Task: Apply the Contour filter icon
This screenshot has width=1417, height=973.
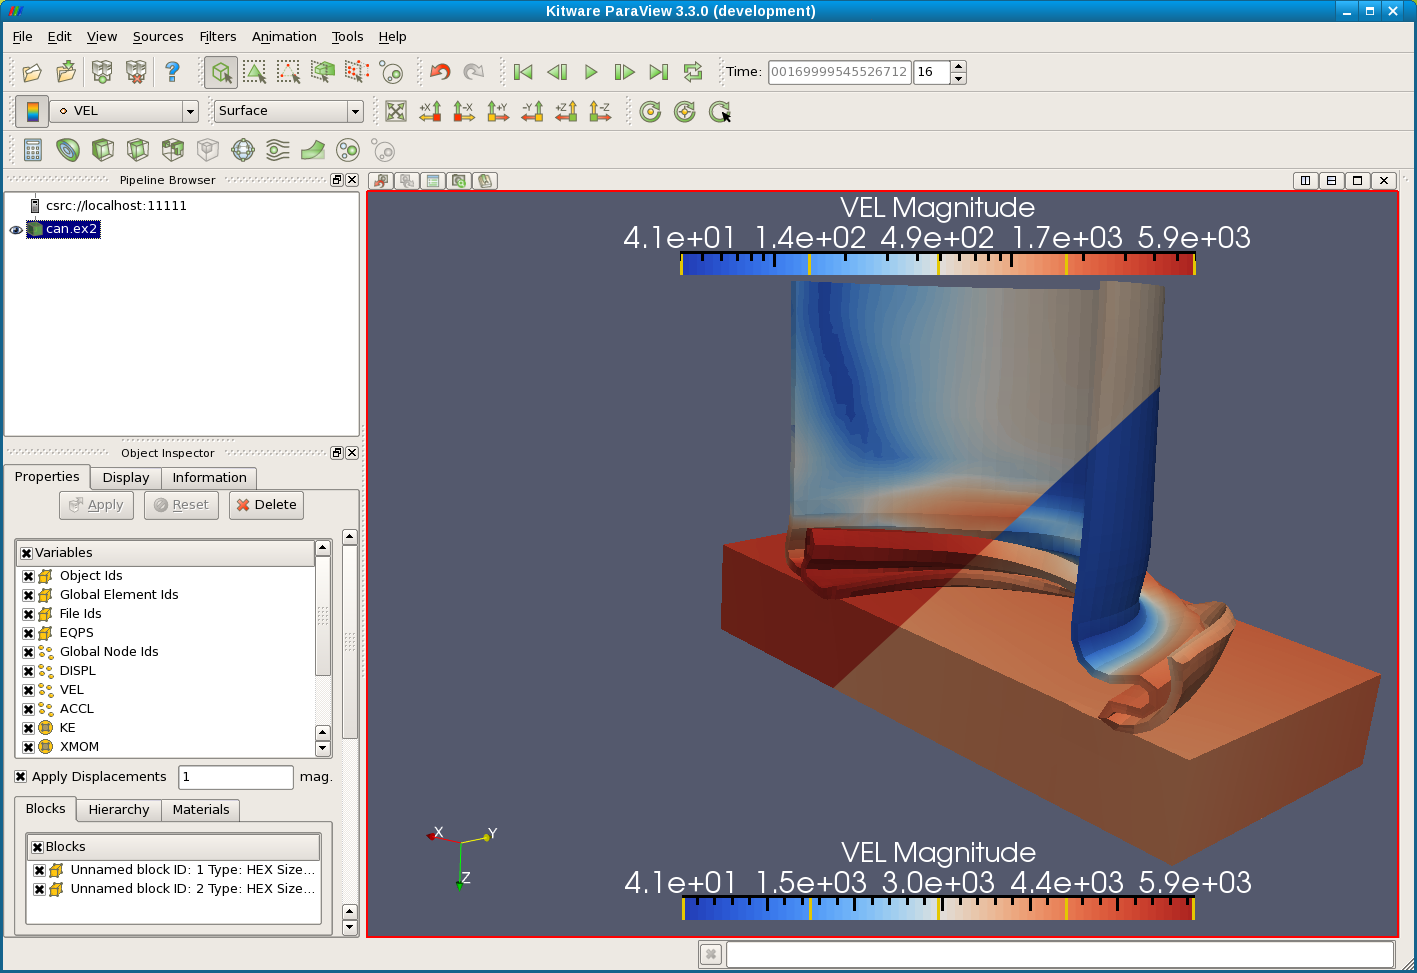Action: (x=68, y=150)
